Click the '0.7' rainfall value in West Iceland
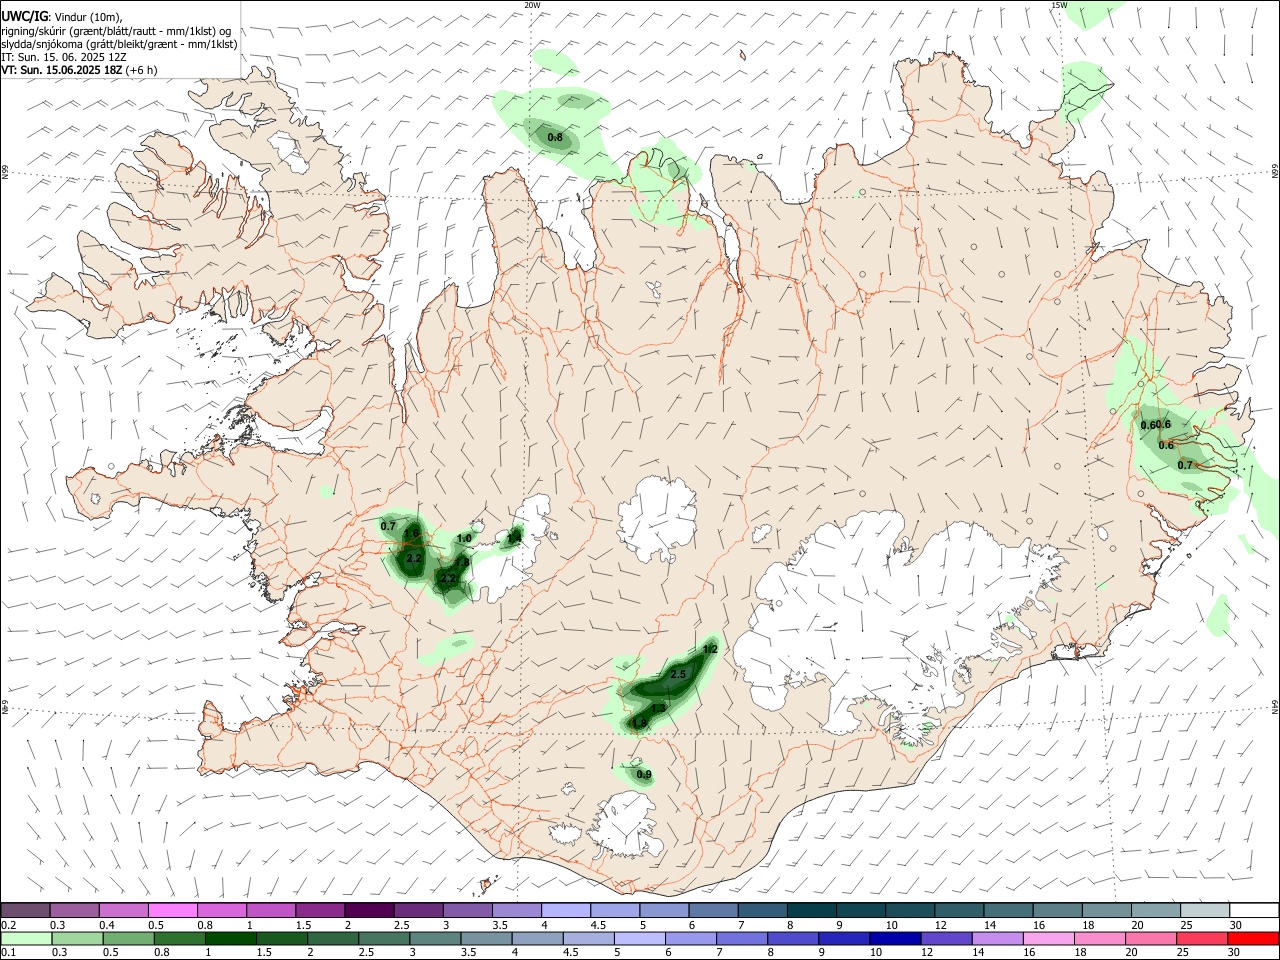The height and width of the screenshot is (960, 1280). click(x=389, y=526)
